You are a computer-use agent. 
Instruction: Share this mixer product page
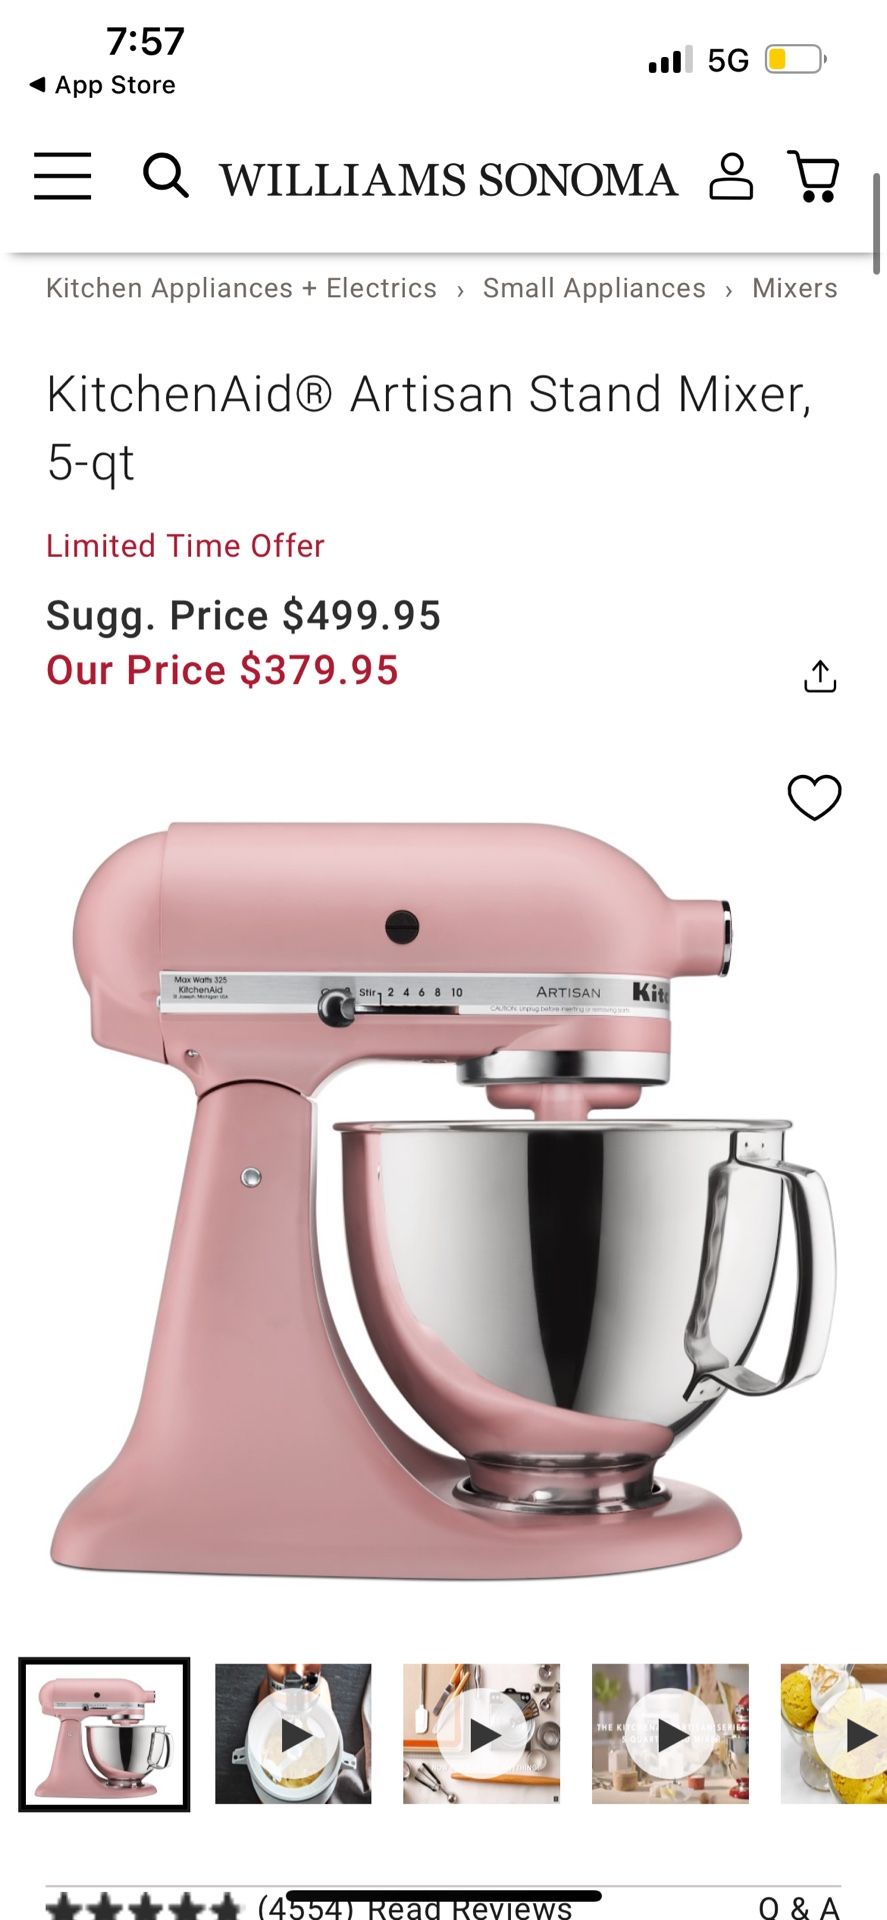[x=820, y=677]
